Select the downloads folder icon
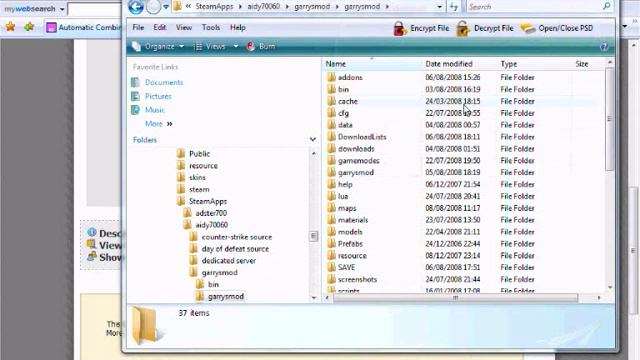The width and height of the screenshot is (640, 360). point(331,149)
